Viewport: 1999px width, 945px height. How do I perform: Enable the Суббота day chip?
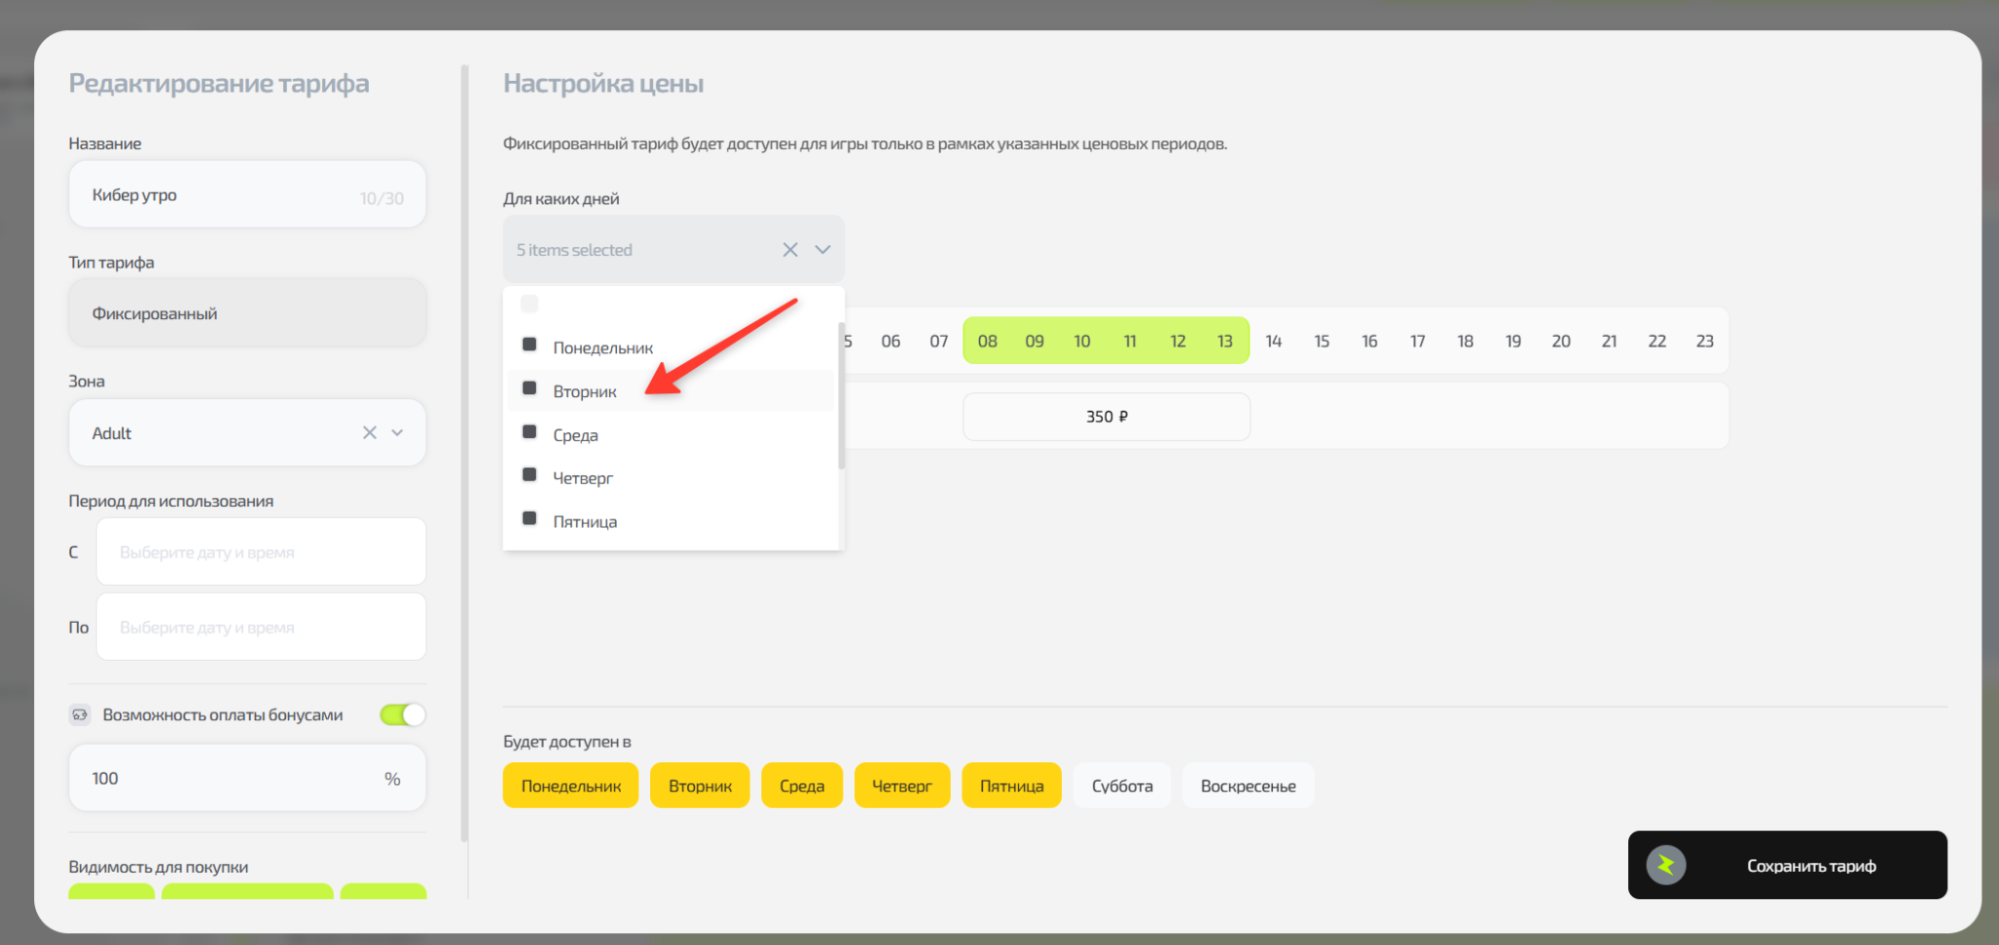1121,786
